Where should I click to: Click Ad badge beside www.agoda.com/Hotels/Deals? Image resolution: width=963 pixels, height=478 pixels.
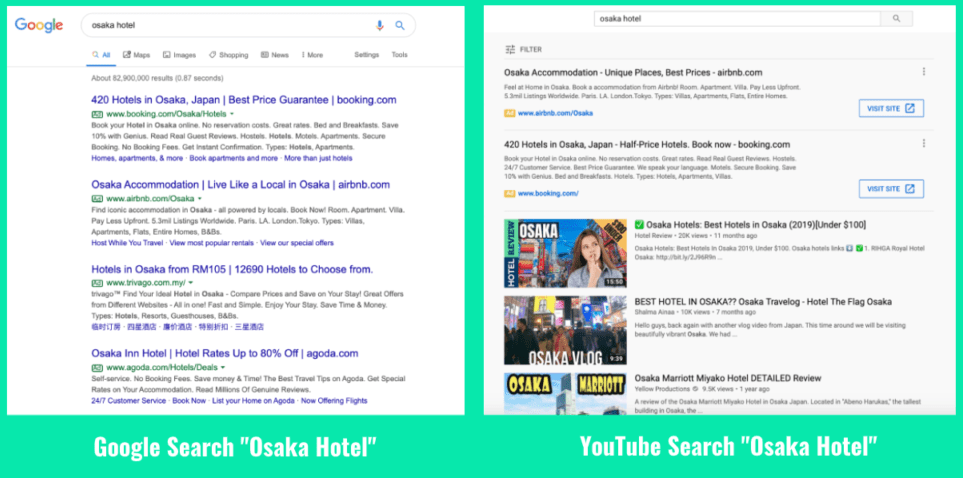point(97,367)
